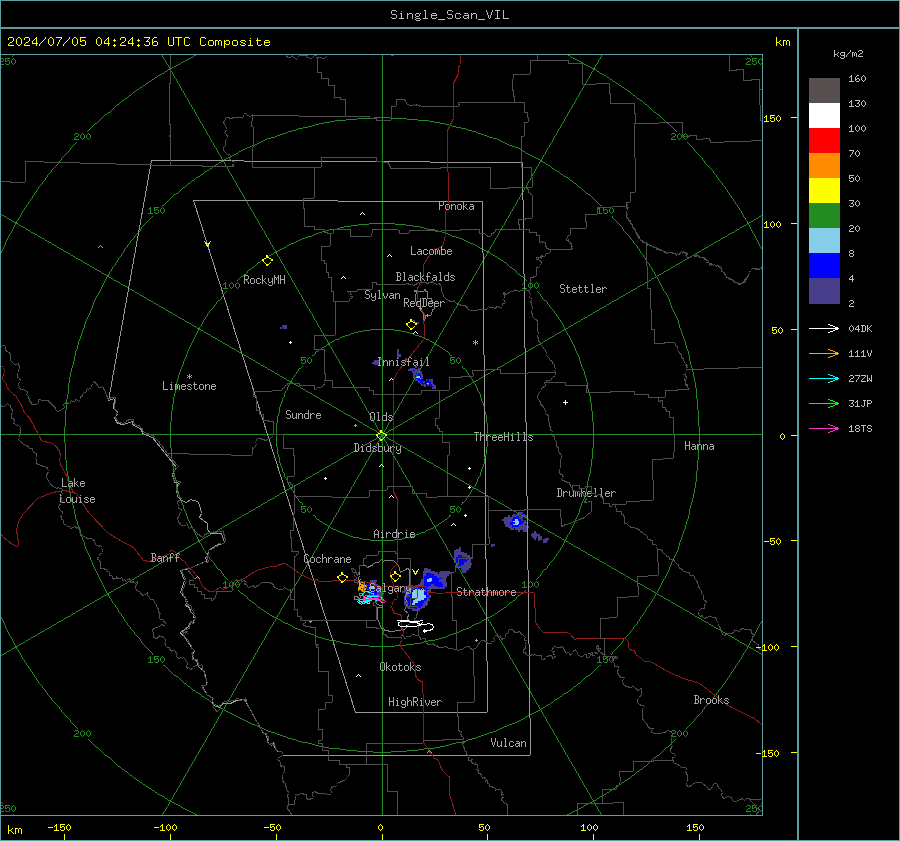900x841 pixels.
Task: Select the yellow diamond marker below RedDeer
Action: tap(412, 325)
